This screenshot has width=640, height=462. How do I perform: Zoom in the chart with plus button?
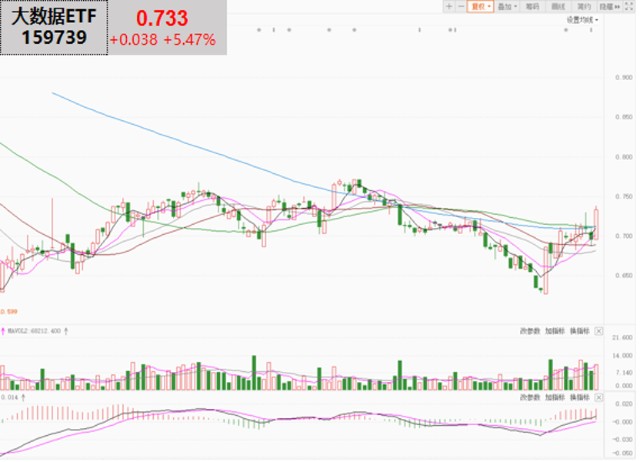coord(449,6)
